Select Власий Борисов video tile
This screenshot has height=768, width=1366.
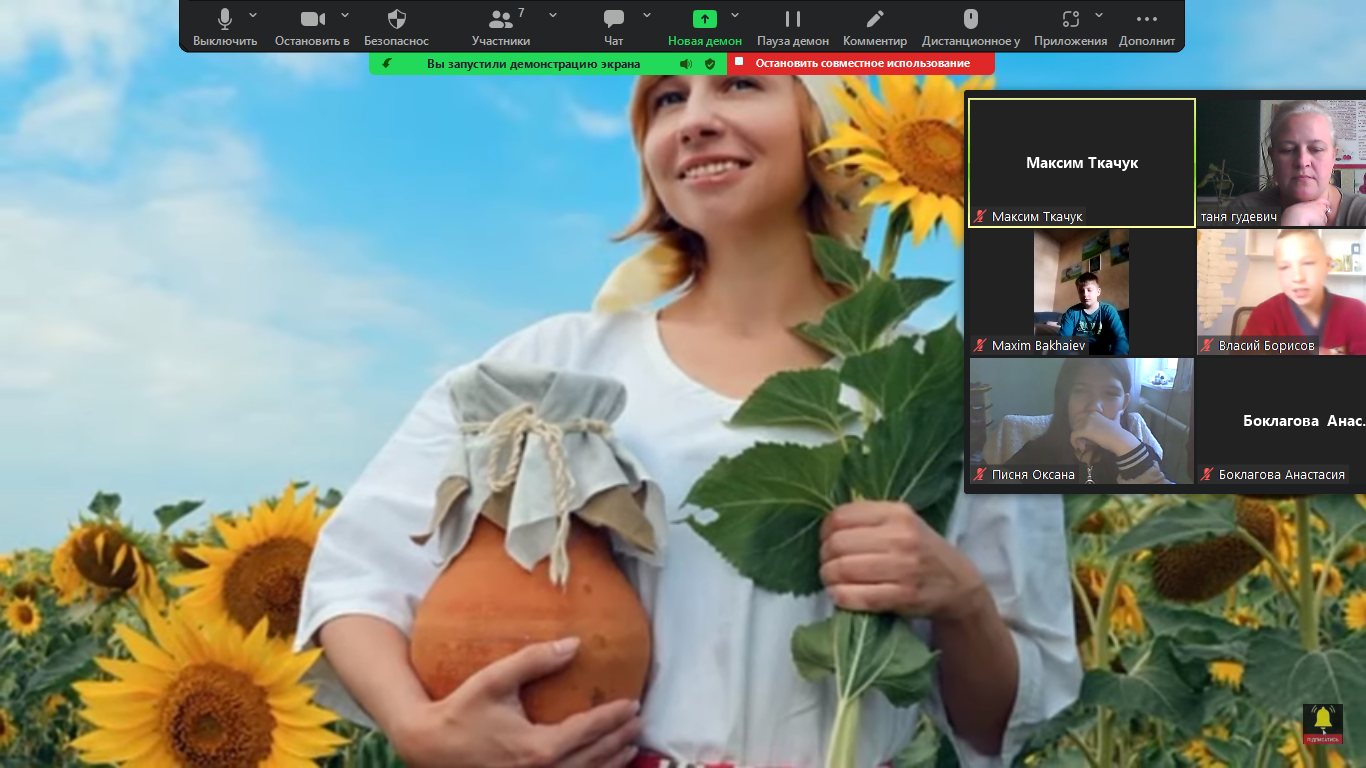[1281, 292]
